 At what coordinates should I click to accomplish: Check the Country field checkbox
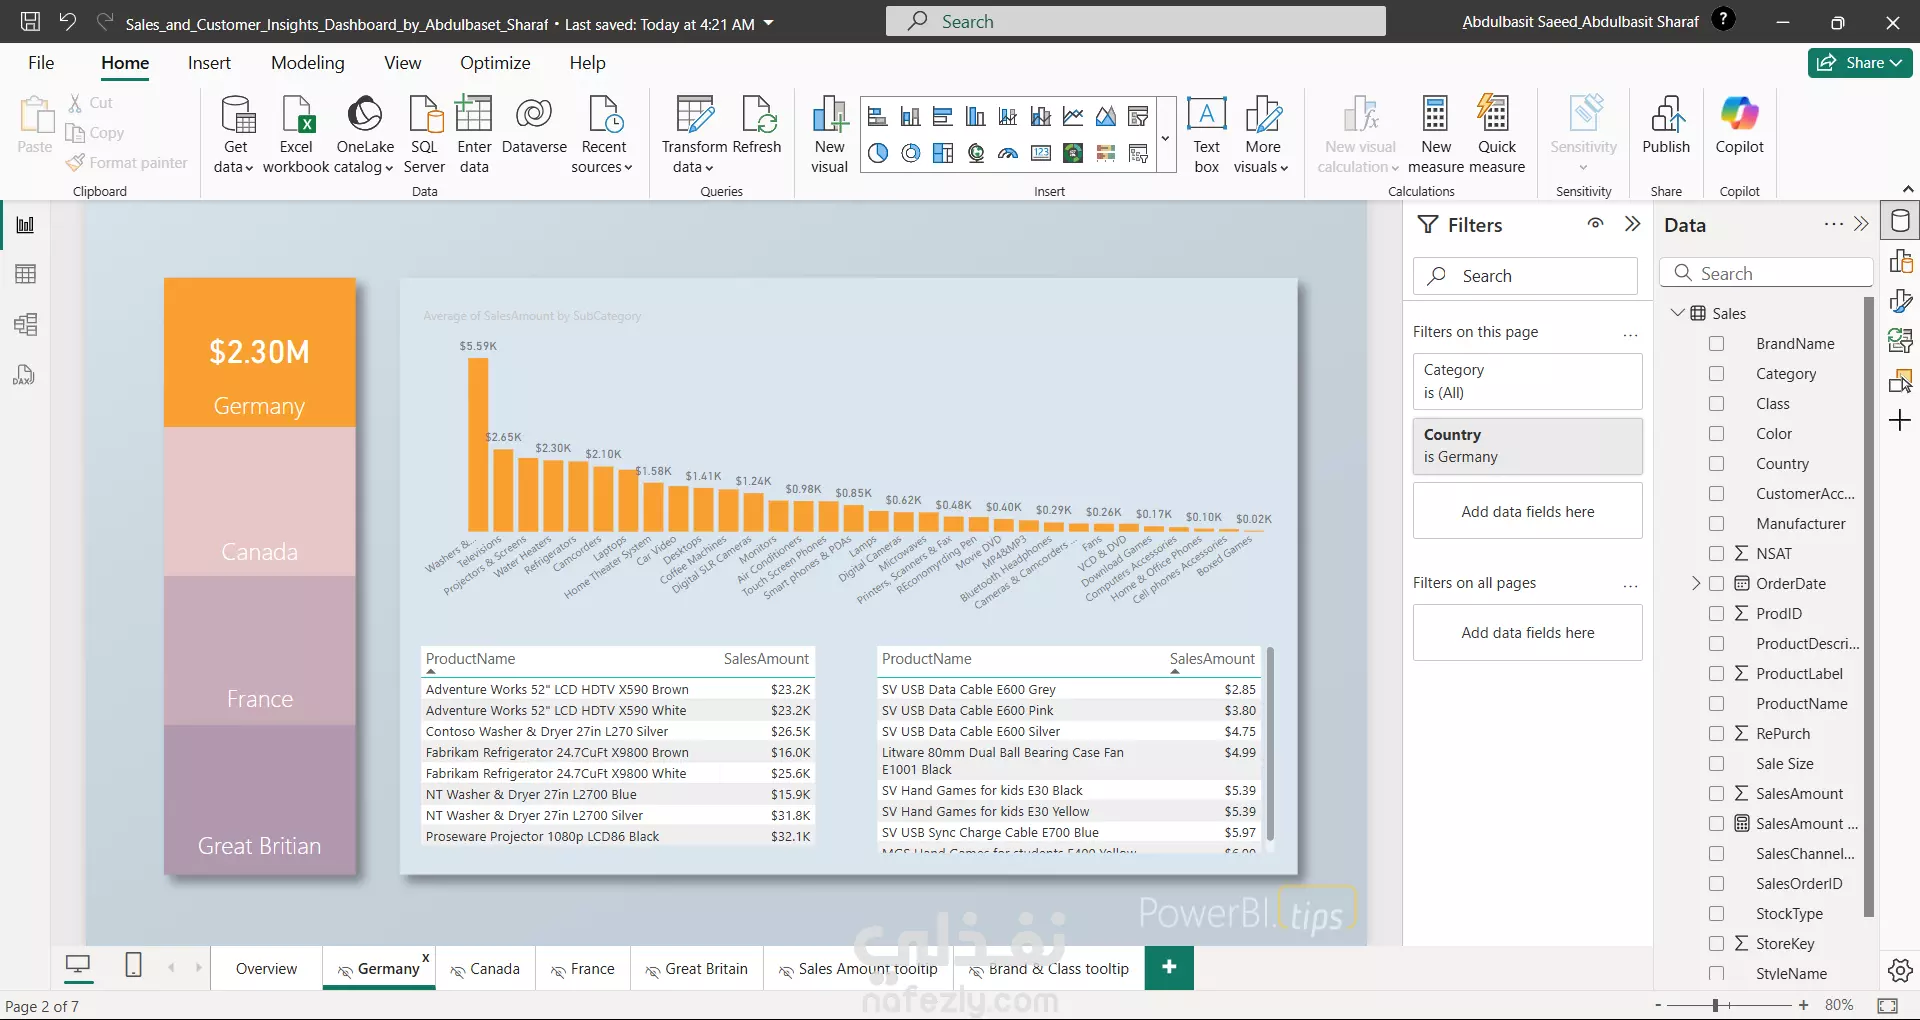tap(1717, 464)
